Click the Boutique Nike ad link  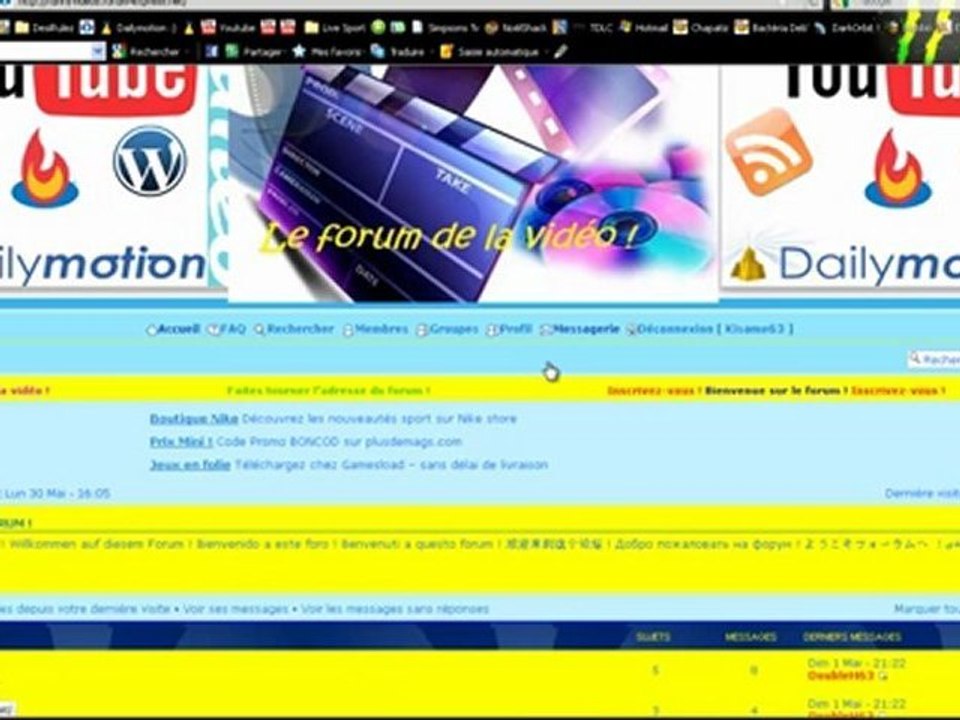[x=193, y=419]
